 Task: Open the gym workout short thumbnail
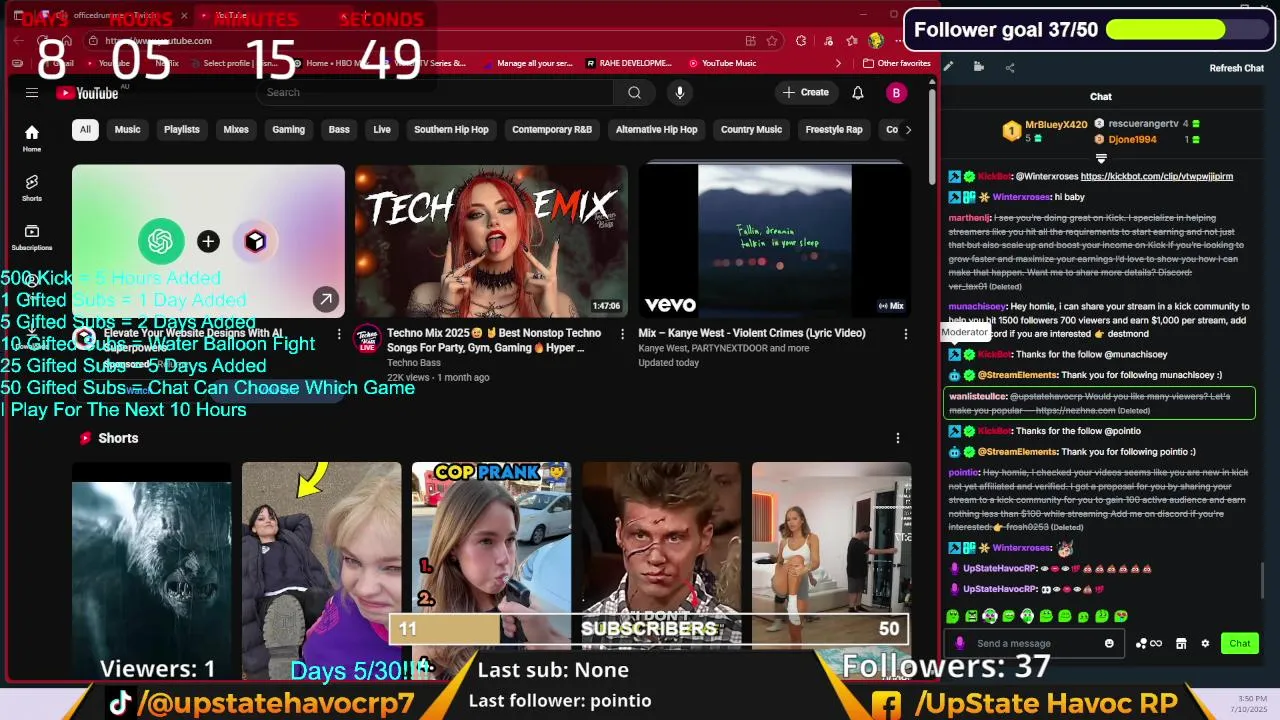click(x=831, y=570)
